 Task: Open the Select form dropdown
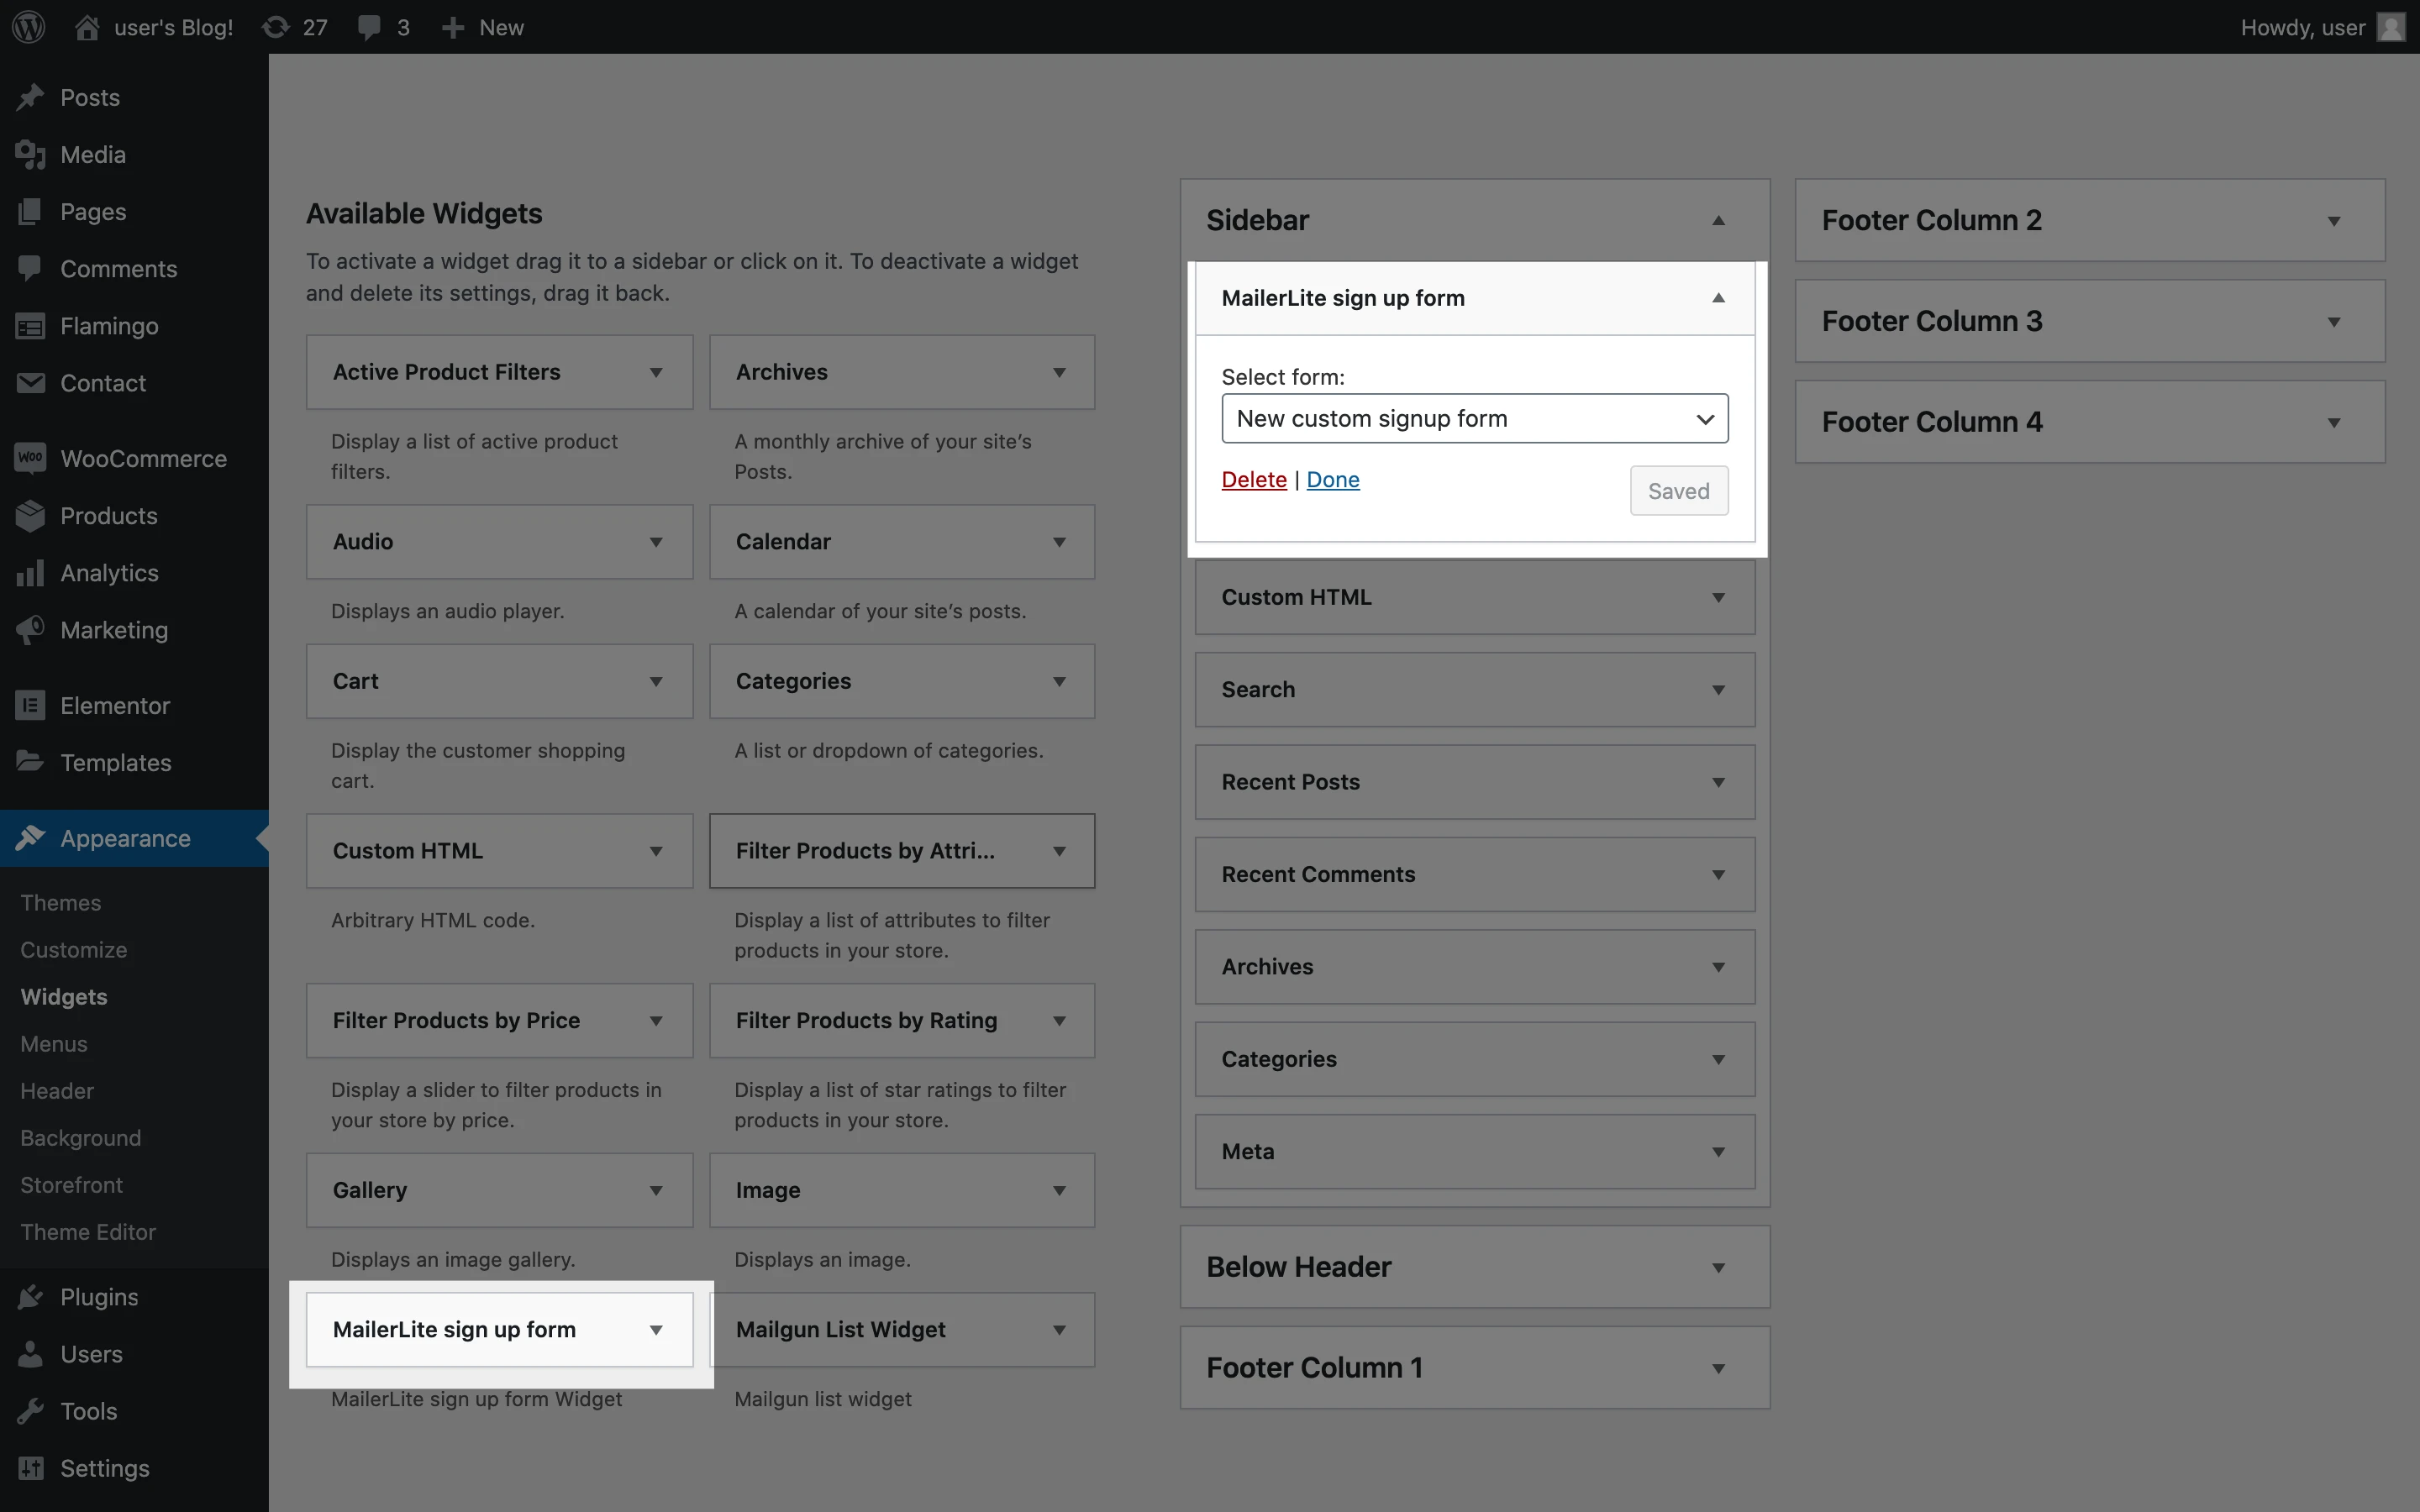tap(1474, 418)
